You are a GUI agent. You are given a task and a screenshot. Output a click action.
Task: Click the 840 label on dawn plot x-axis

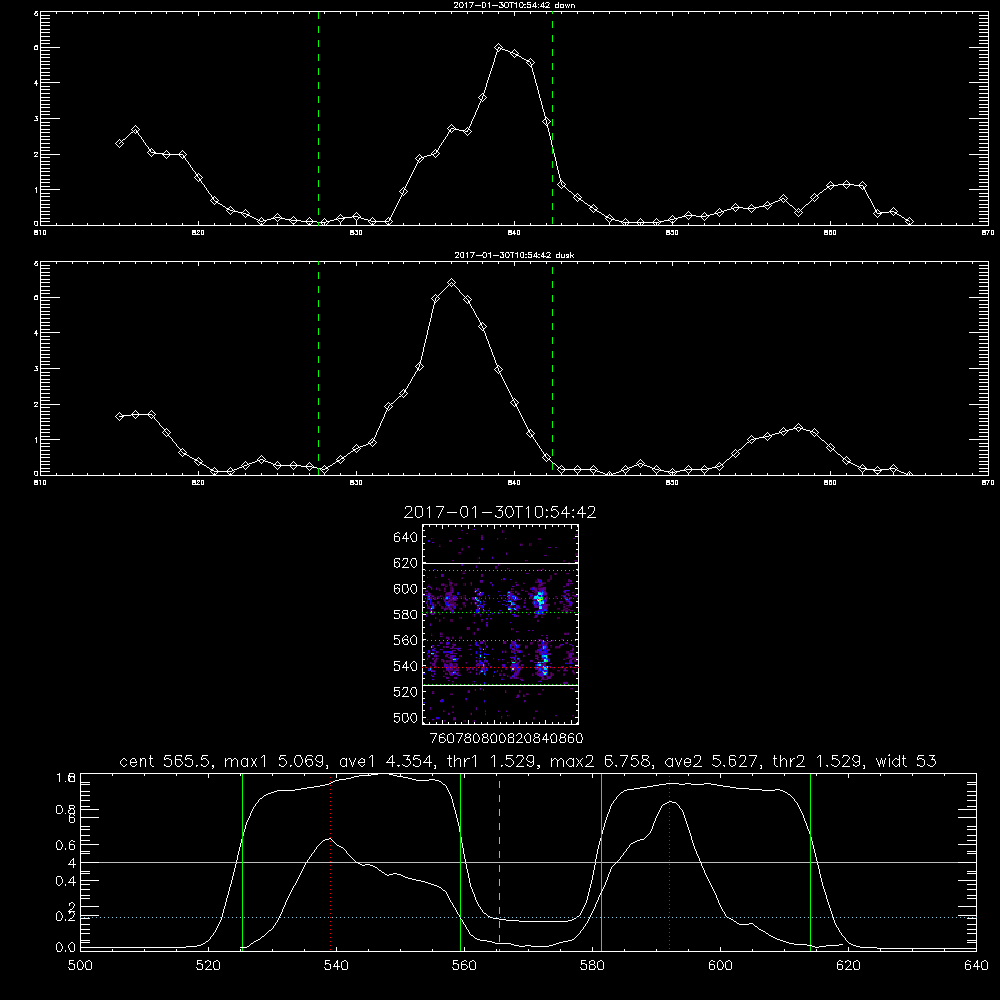515,233
